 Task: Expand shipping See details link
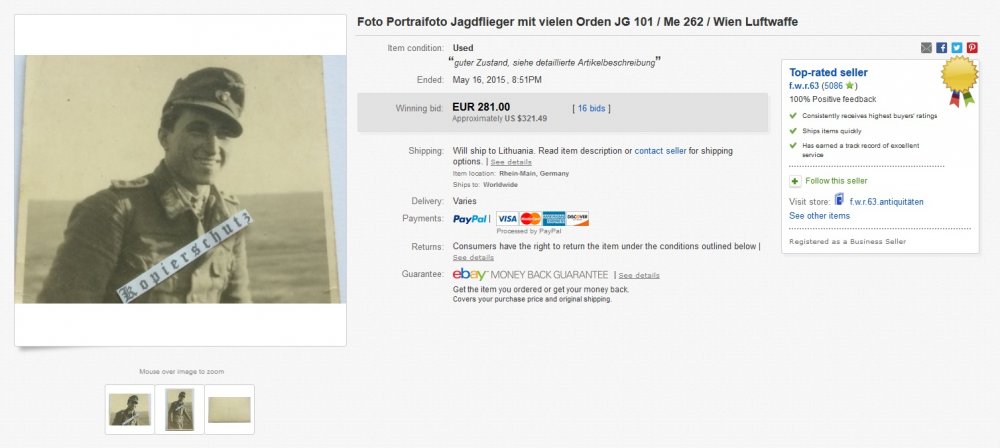coord(511,162)
